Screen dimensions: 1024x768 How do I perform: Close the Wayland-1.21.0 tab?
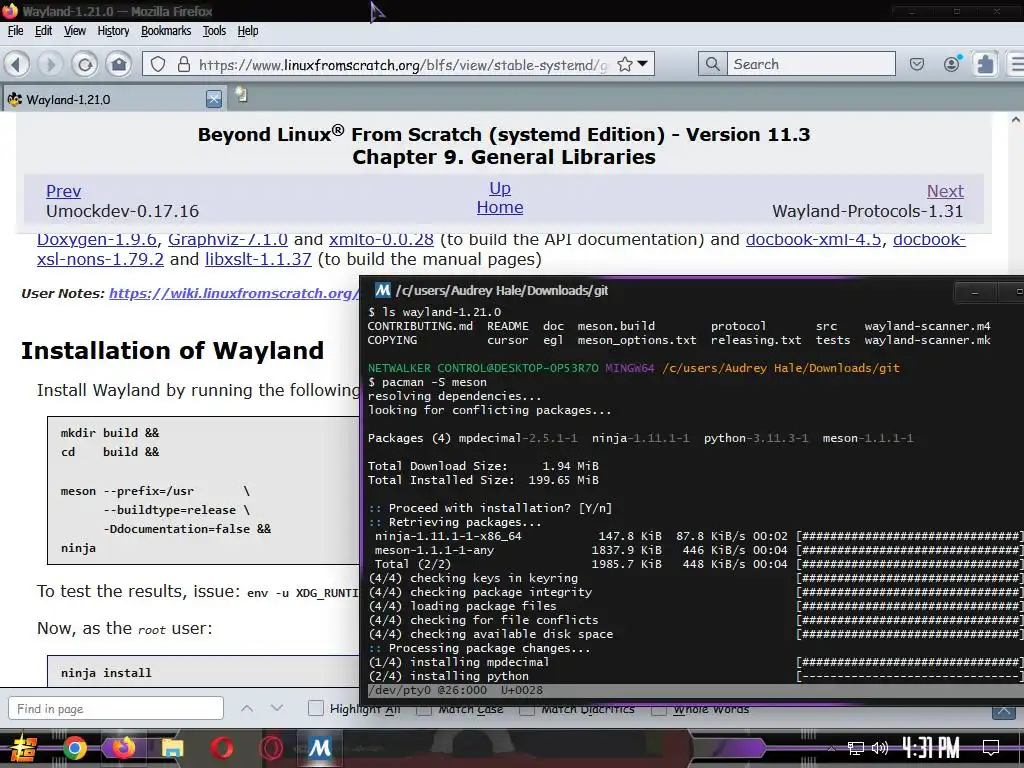tap(214, 99)
